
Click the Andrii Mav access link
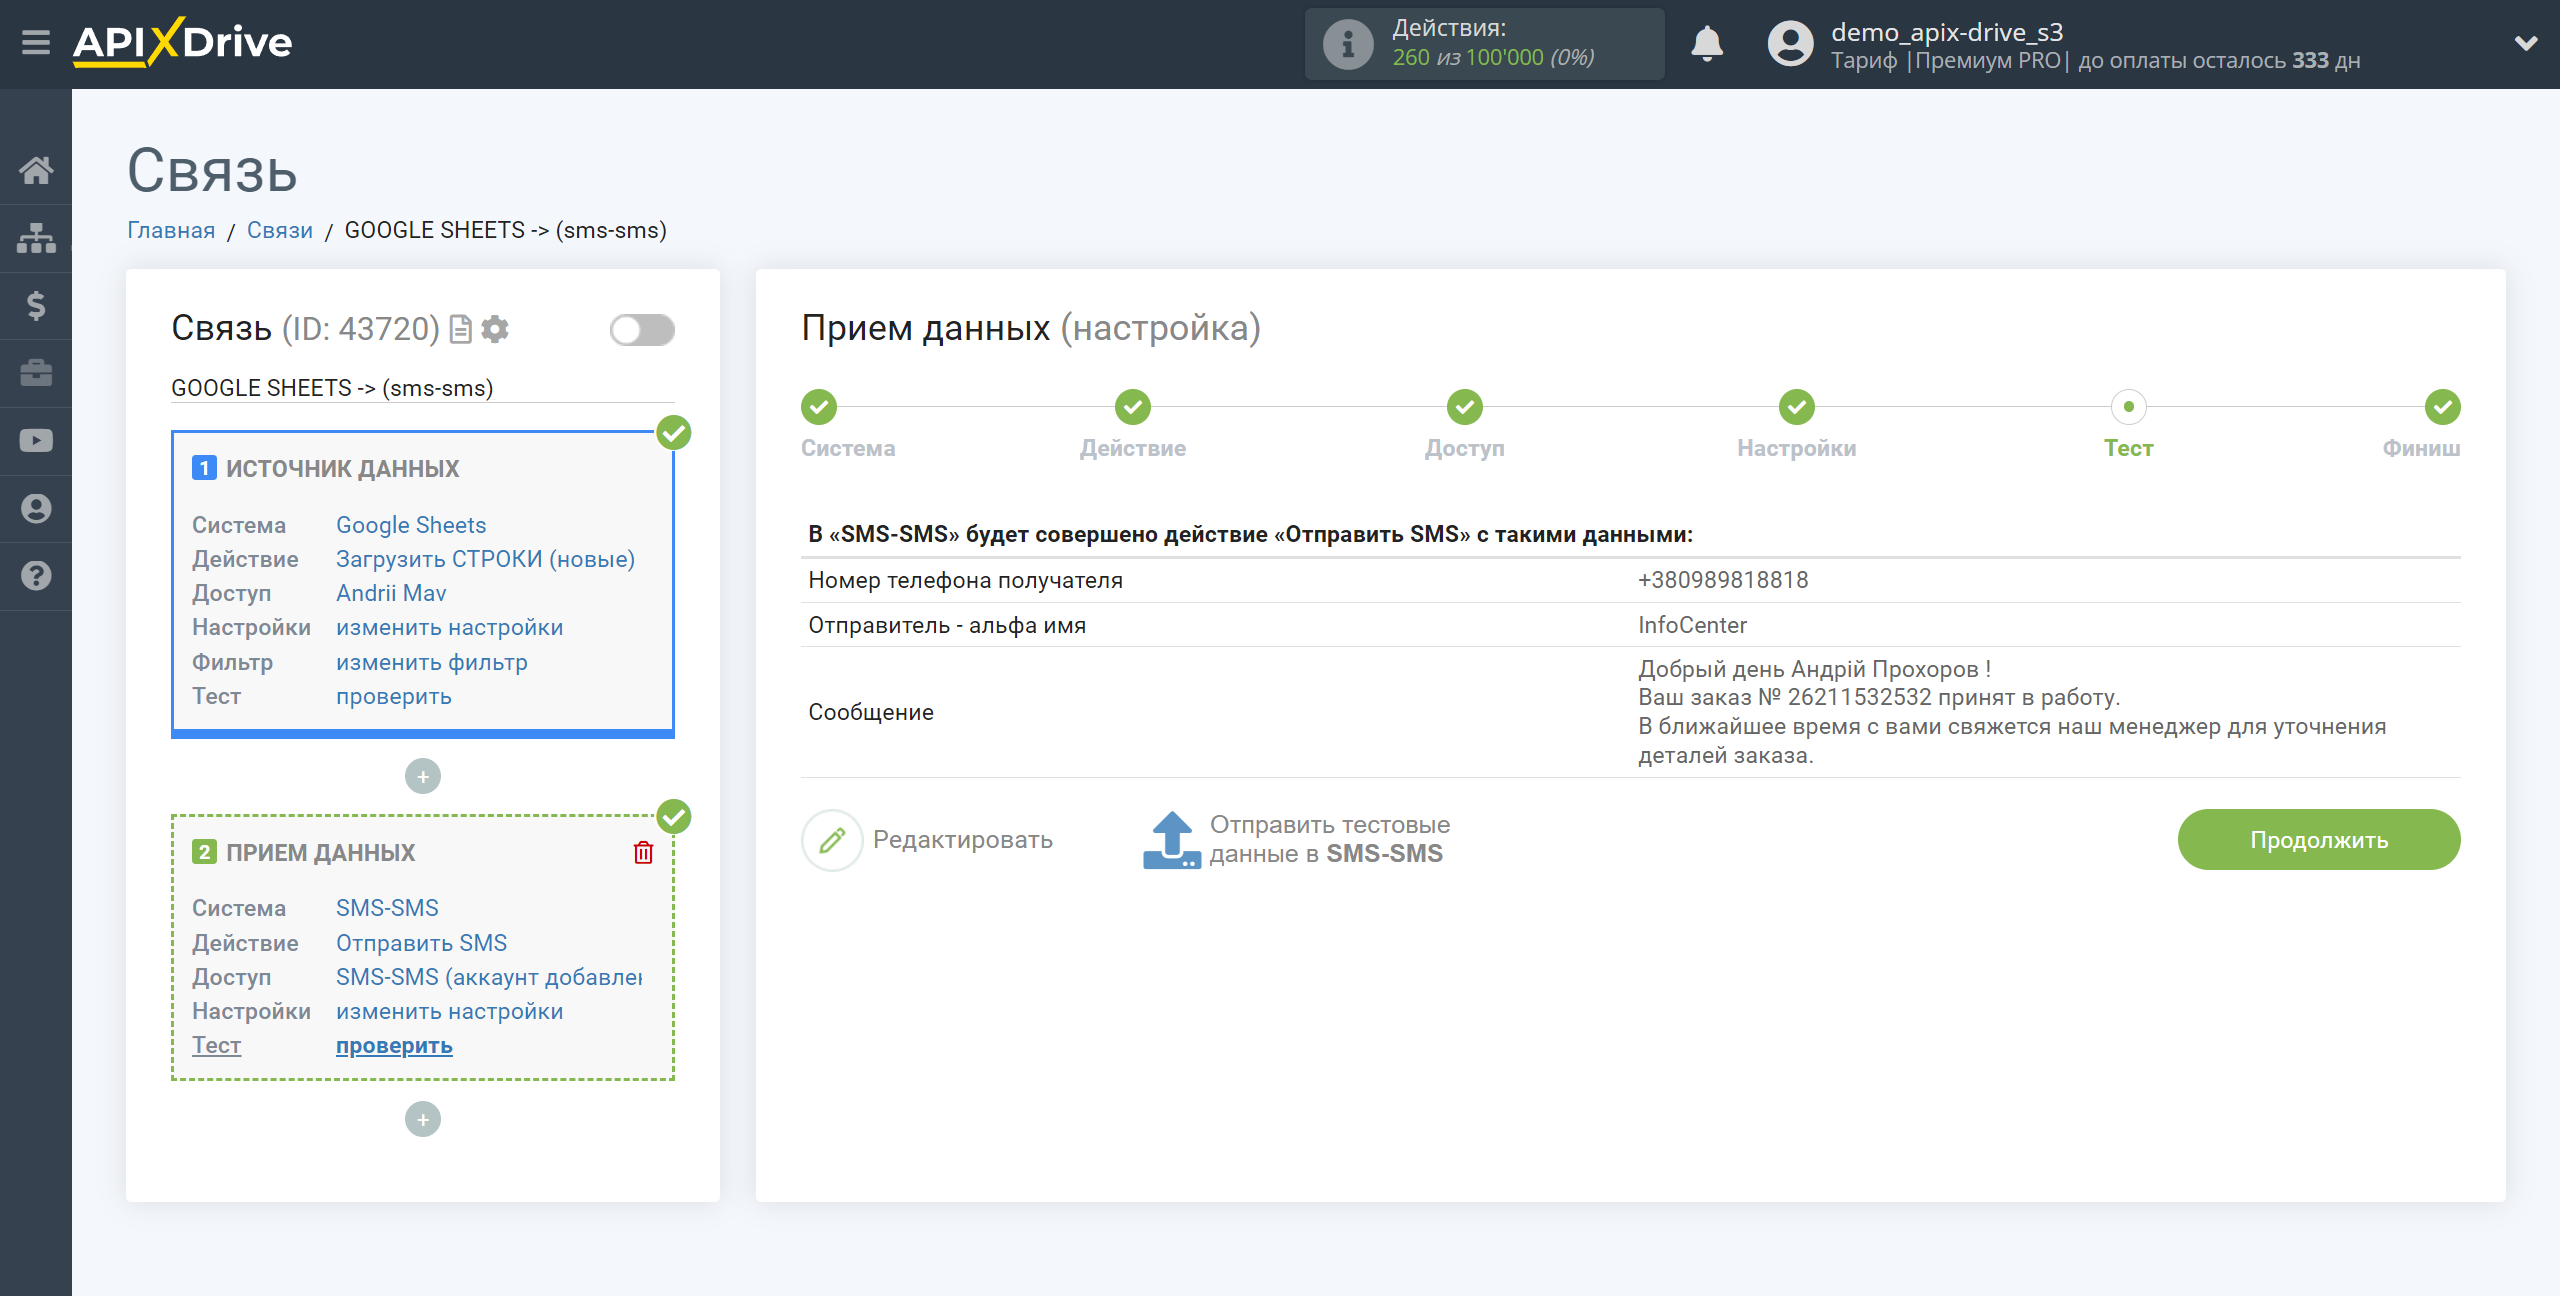391,593
